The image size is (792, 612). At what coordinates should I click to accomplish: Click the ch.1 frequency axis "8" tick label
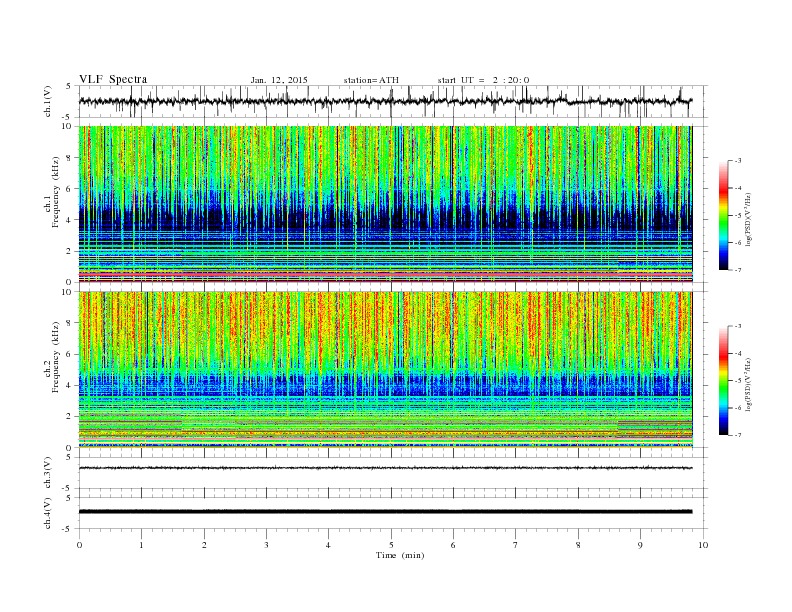70,158
